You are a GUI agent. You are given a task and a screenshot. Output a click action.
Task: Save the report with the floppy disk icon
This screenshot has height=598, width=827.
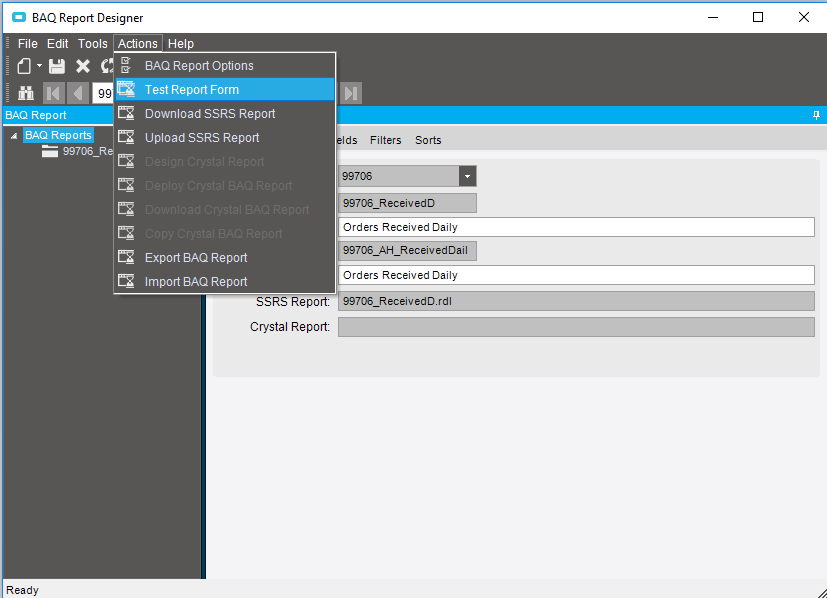(57, 66)
